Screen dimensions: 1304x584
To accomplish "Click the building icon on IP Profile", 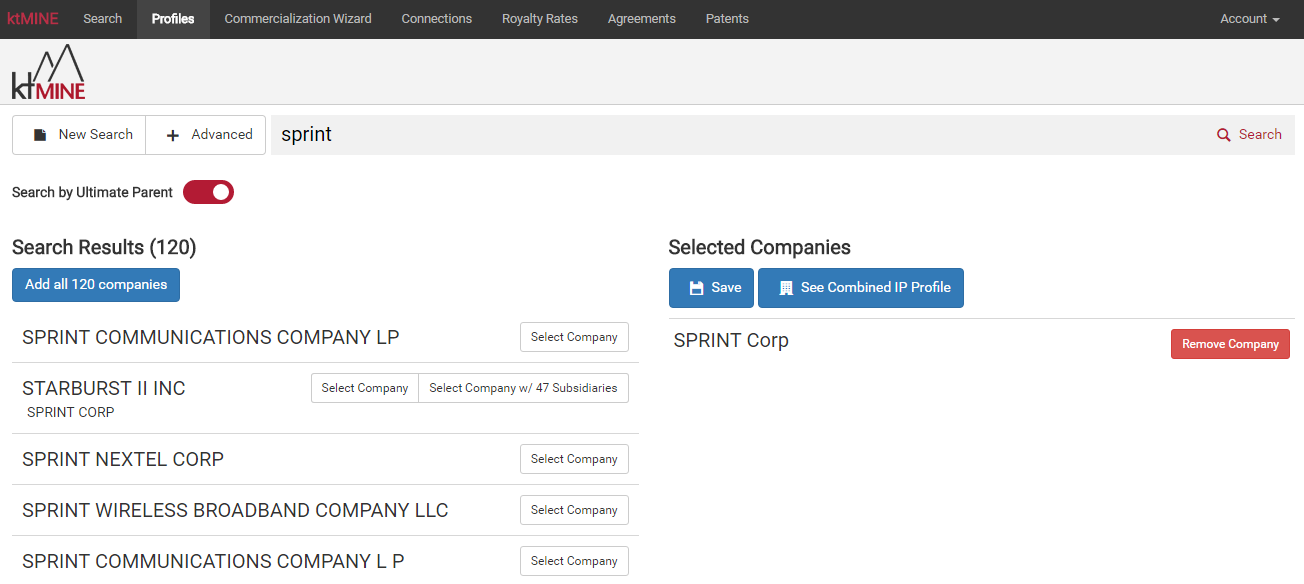I will point(786,288).
